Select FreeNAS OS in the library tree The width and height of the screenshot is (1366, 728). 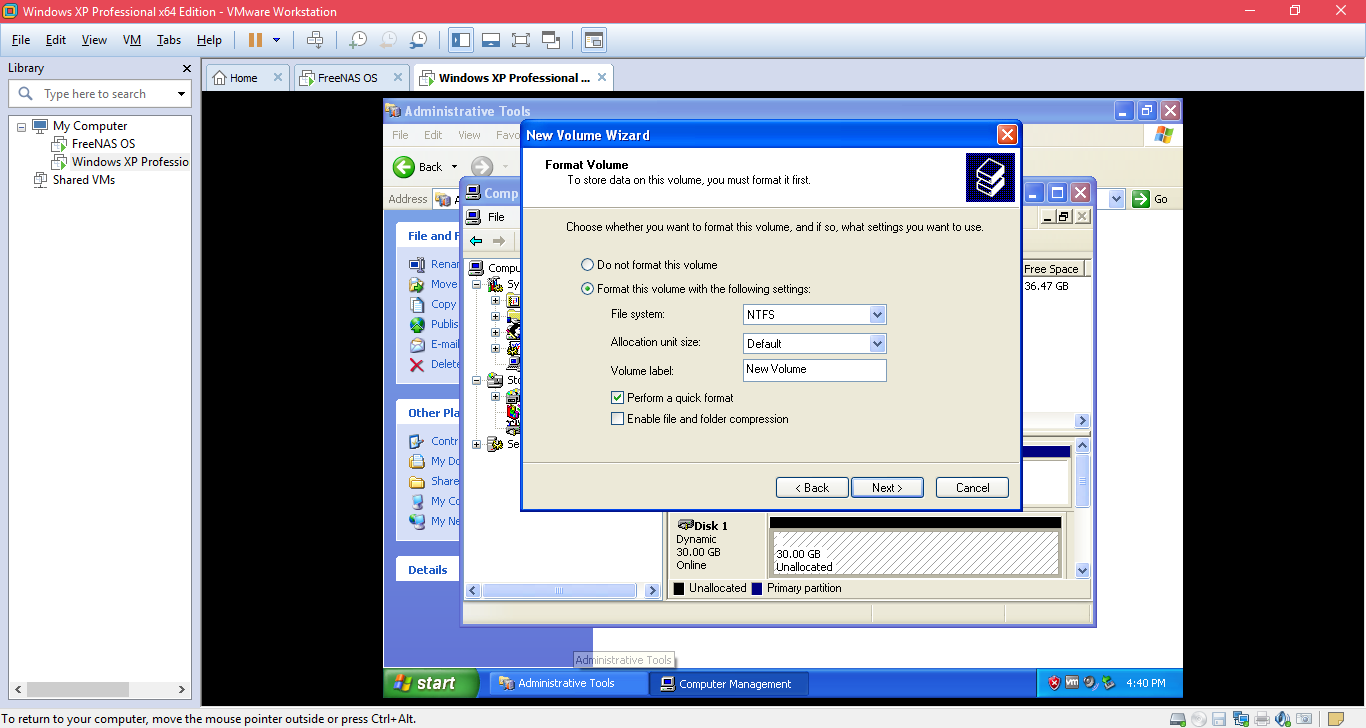[x=103, y=144]
